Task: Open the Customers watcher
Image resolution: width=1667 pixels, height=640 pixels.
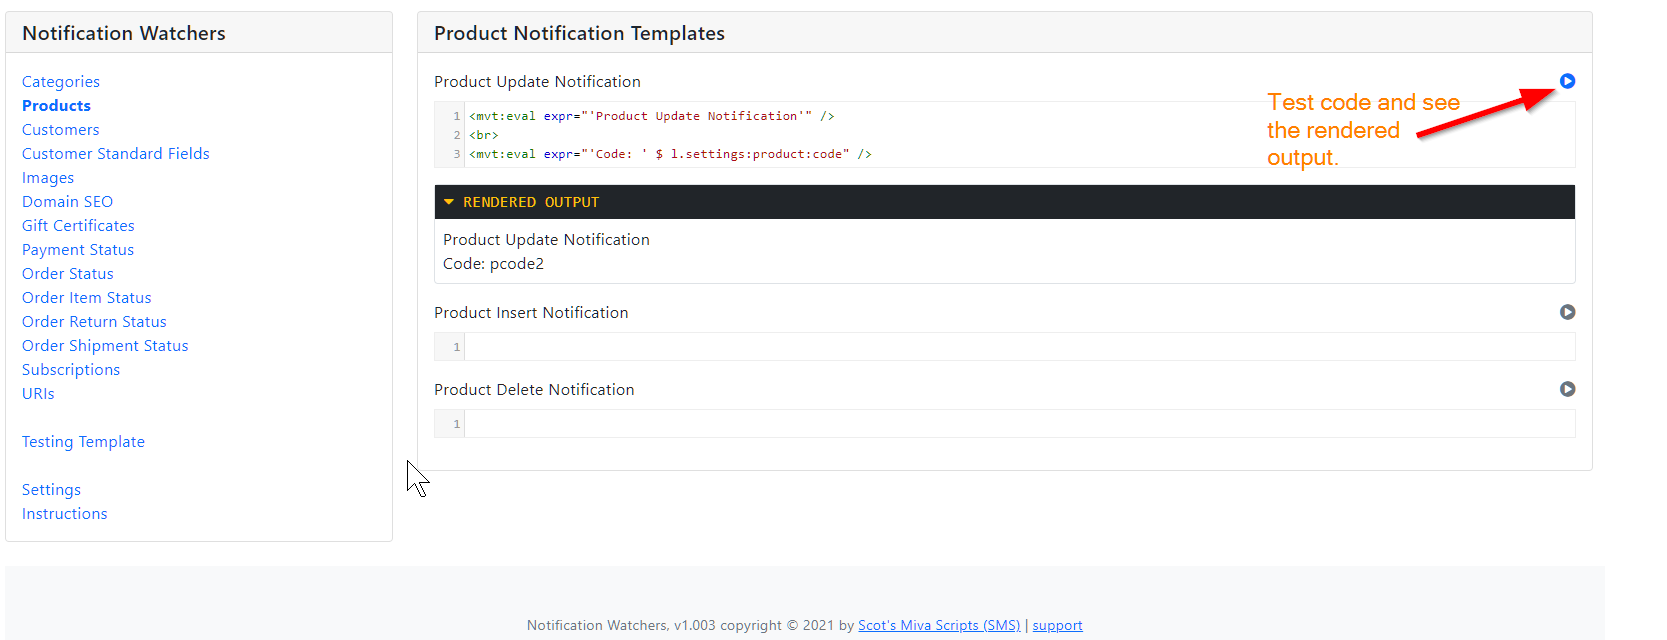Action: tap(61, 130)
